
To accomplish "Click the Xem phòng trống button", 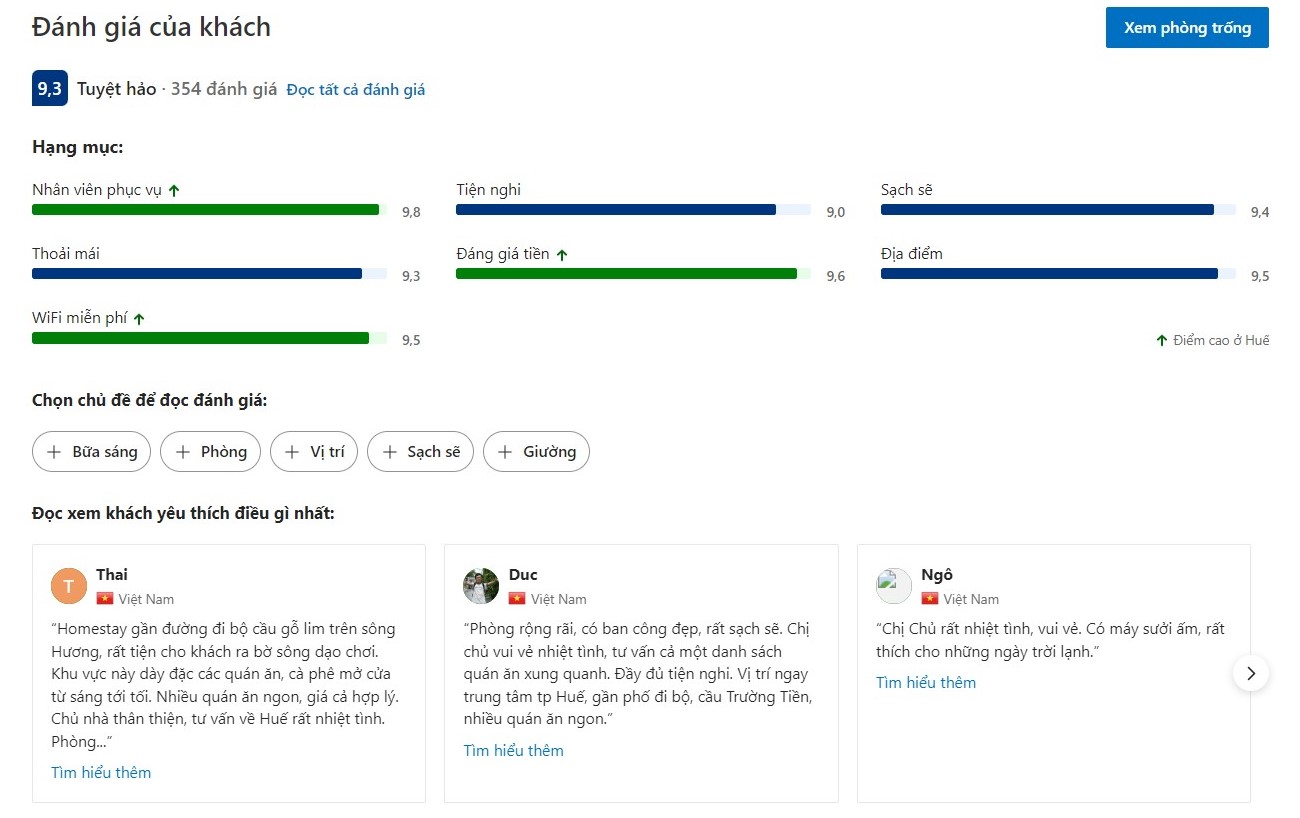I will (x=1187, y=28).
